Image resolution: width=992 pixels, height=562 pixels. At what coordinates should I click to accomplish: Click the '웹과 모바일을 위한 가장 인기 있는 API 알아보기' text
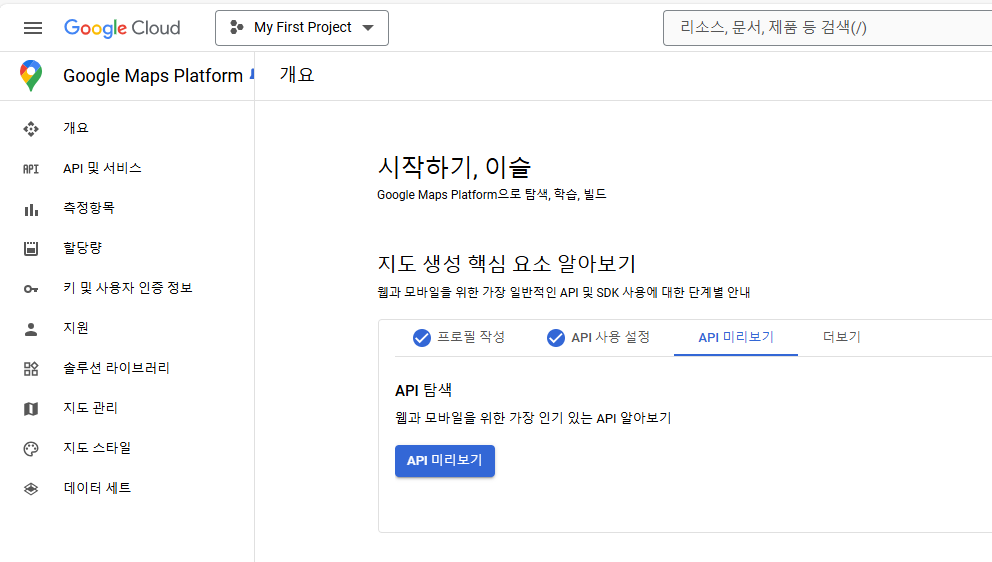533,418
